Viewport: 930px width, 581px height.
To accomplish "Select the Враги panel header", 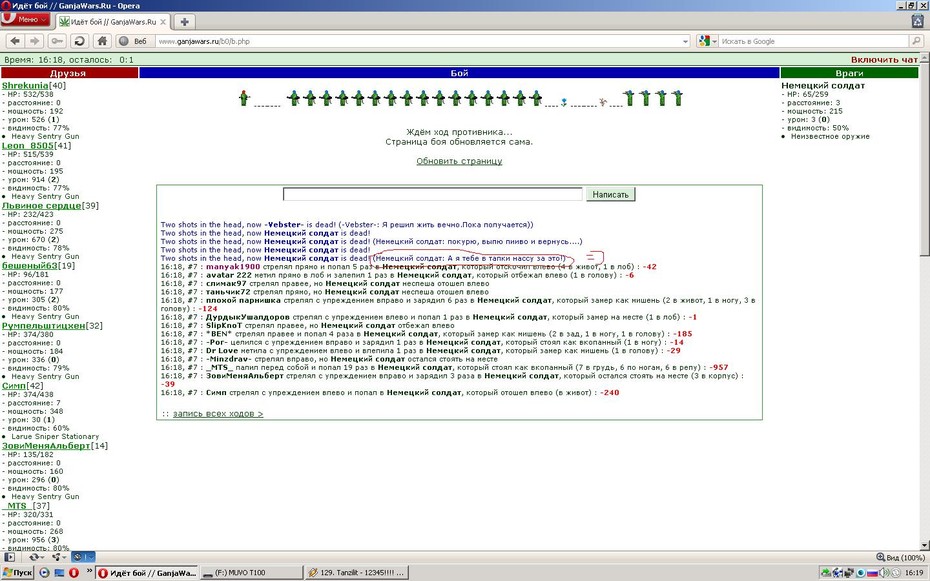I will pyautogui.click(x=849, y=73).
